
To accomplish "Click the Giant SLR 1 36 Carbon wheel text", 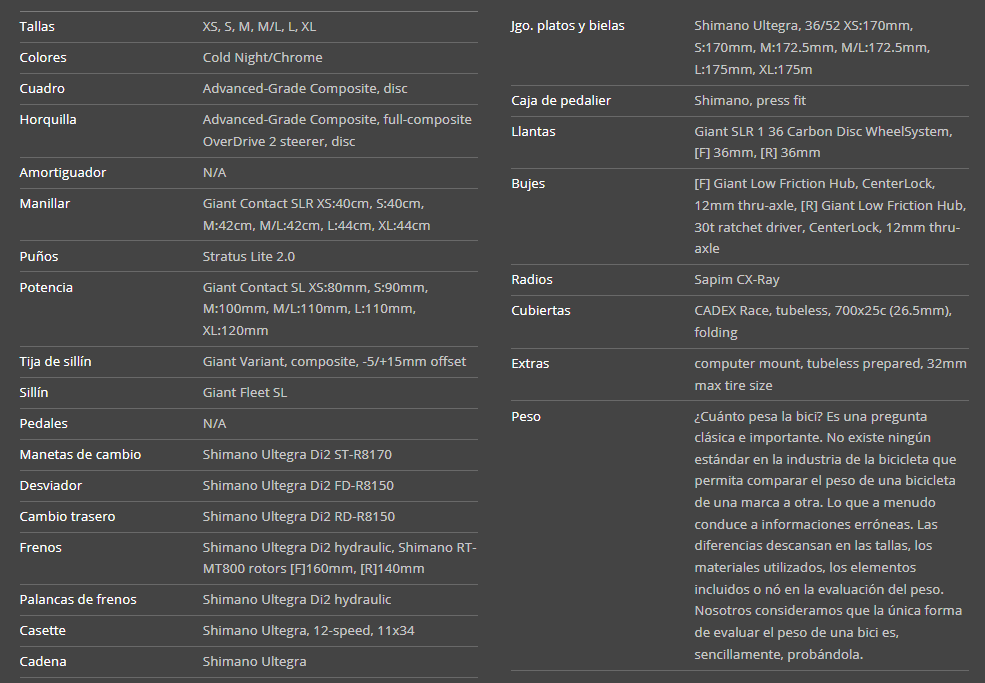I will (822, 141).
